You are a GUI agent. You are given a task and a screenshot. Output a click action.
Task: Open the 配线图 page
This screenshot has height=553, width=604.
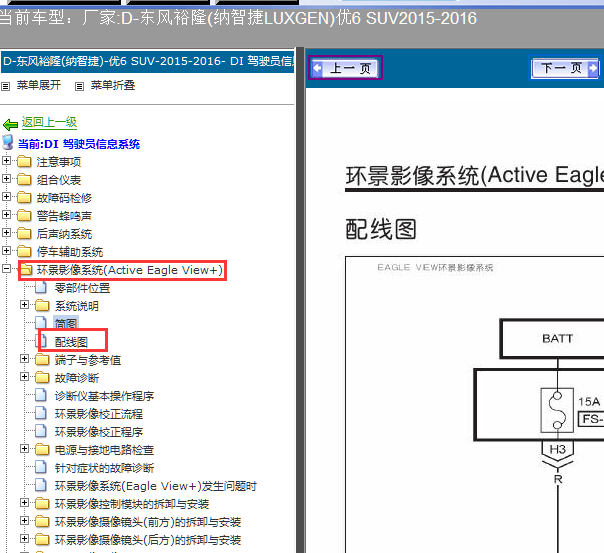point(71,342)
